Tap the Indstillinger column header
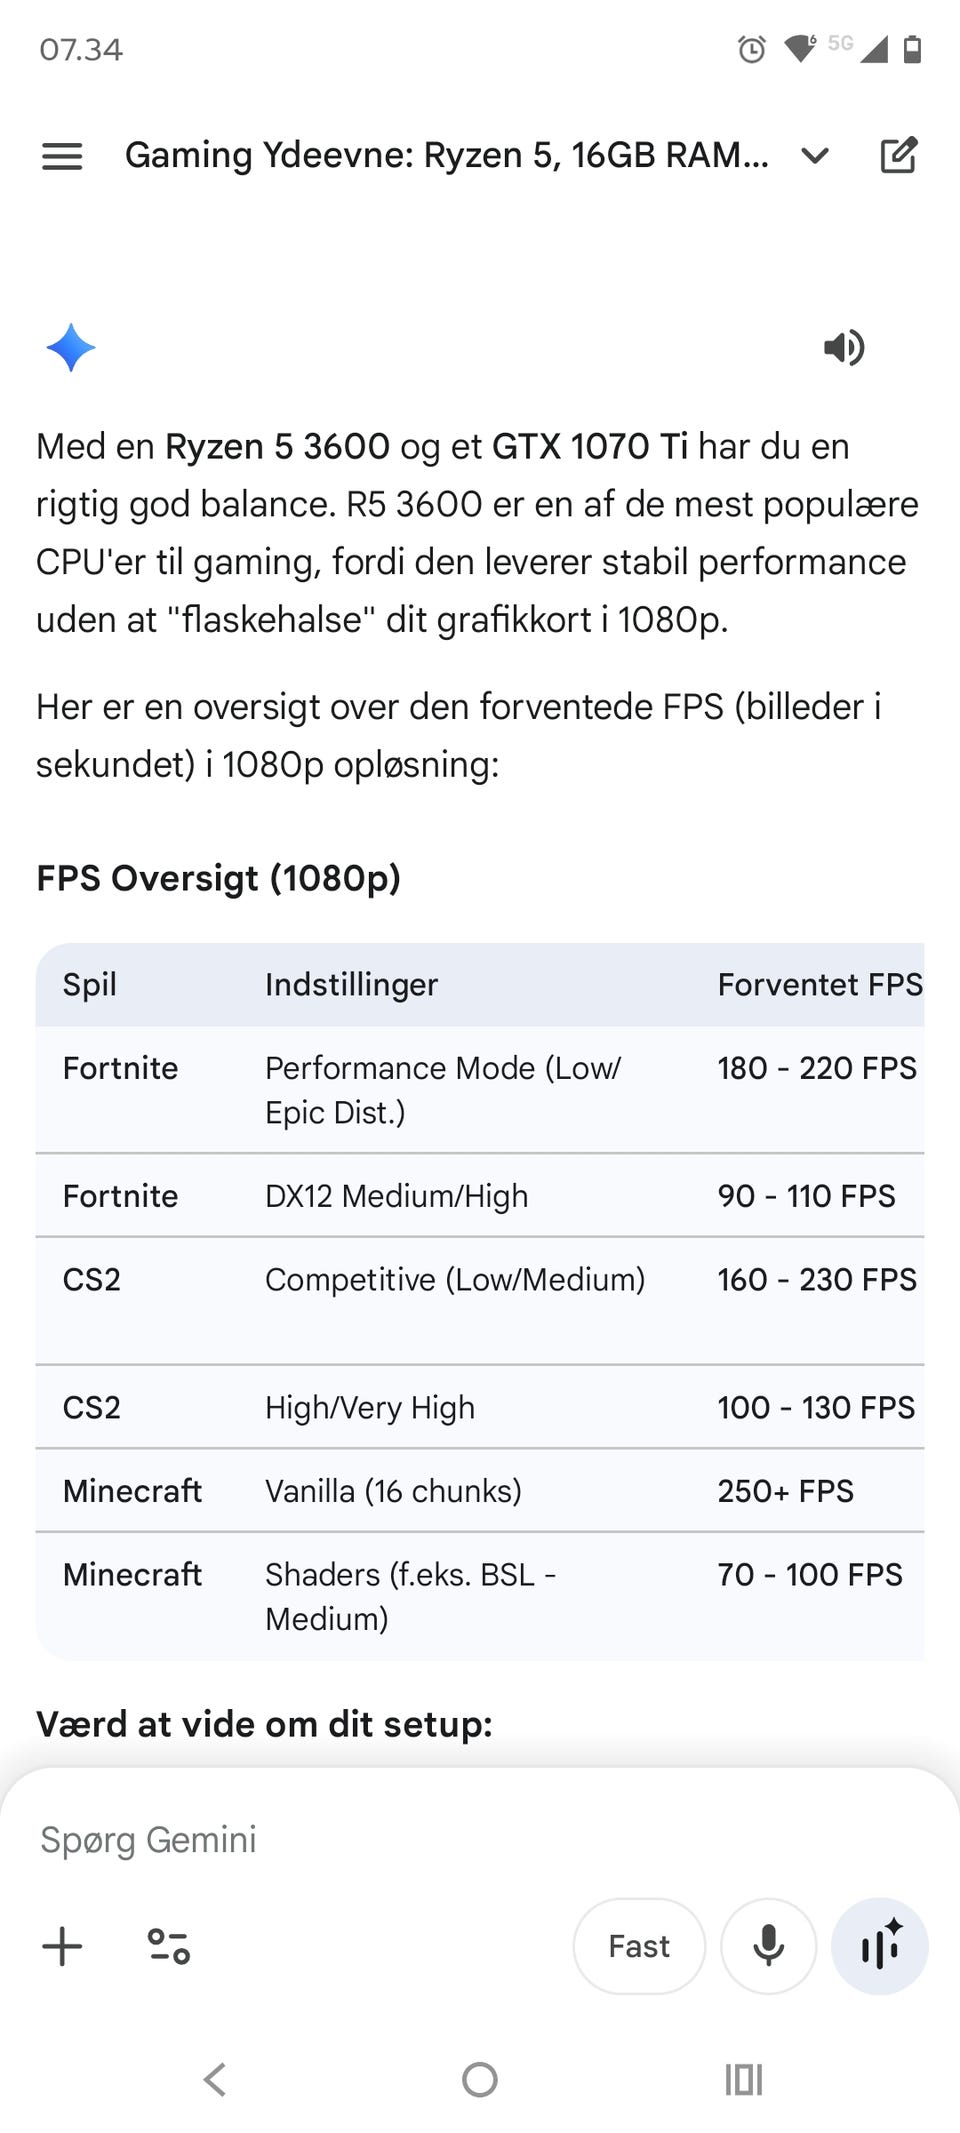 click(352, 985)
